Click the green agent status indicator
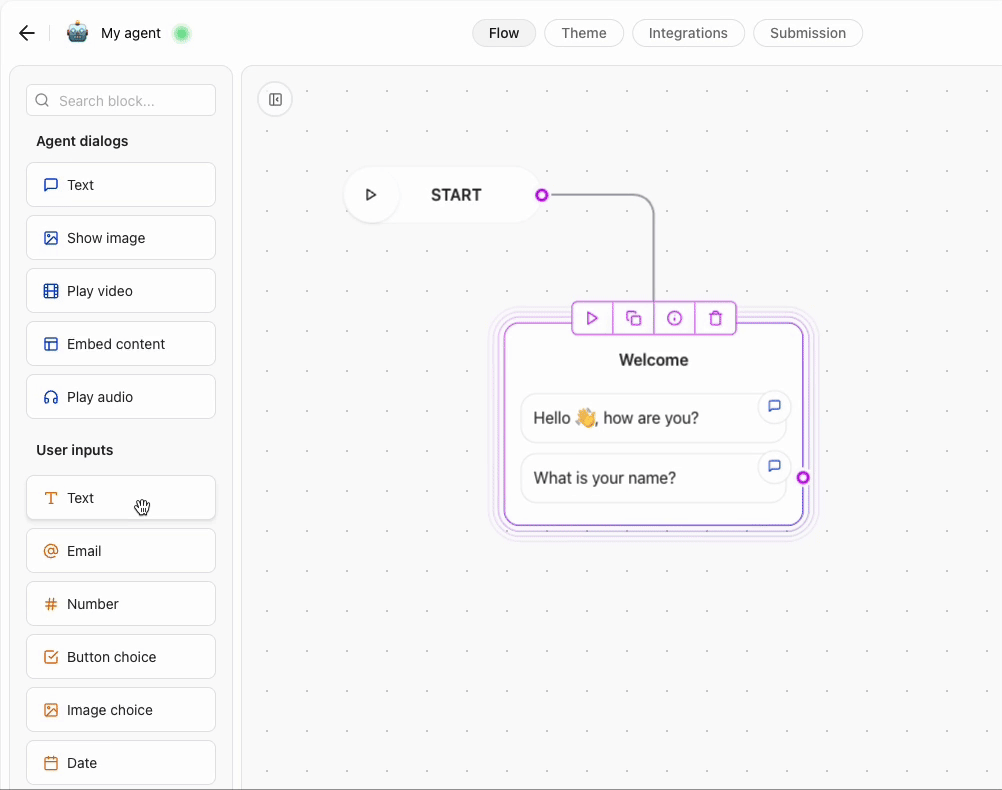 point(181,33)
